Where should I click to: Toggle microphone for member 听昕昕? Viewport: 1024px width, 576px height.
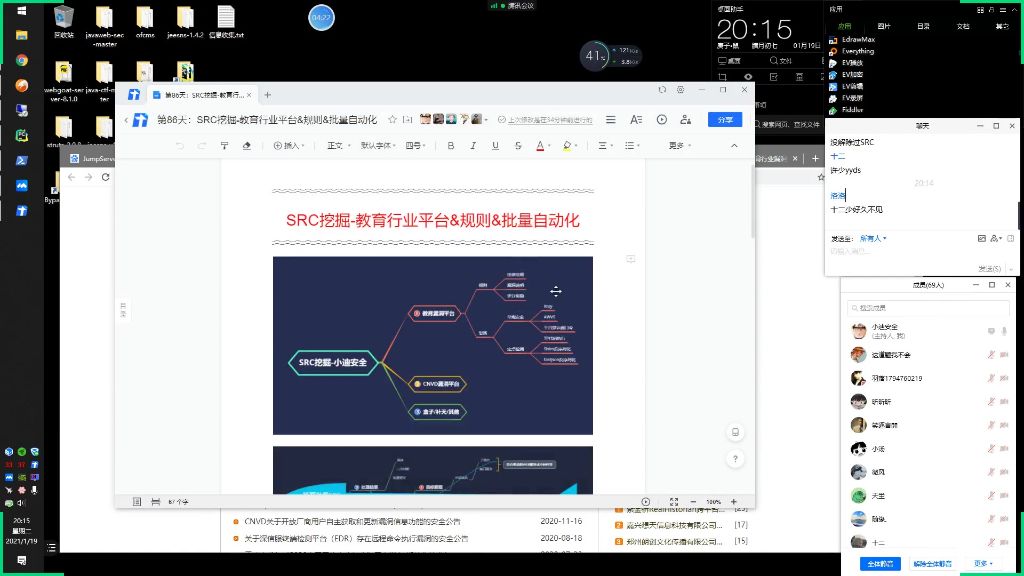pyautogui.click(x=991, y=402)
